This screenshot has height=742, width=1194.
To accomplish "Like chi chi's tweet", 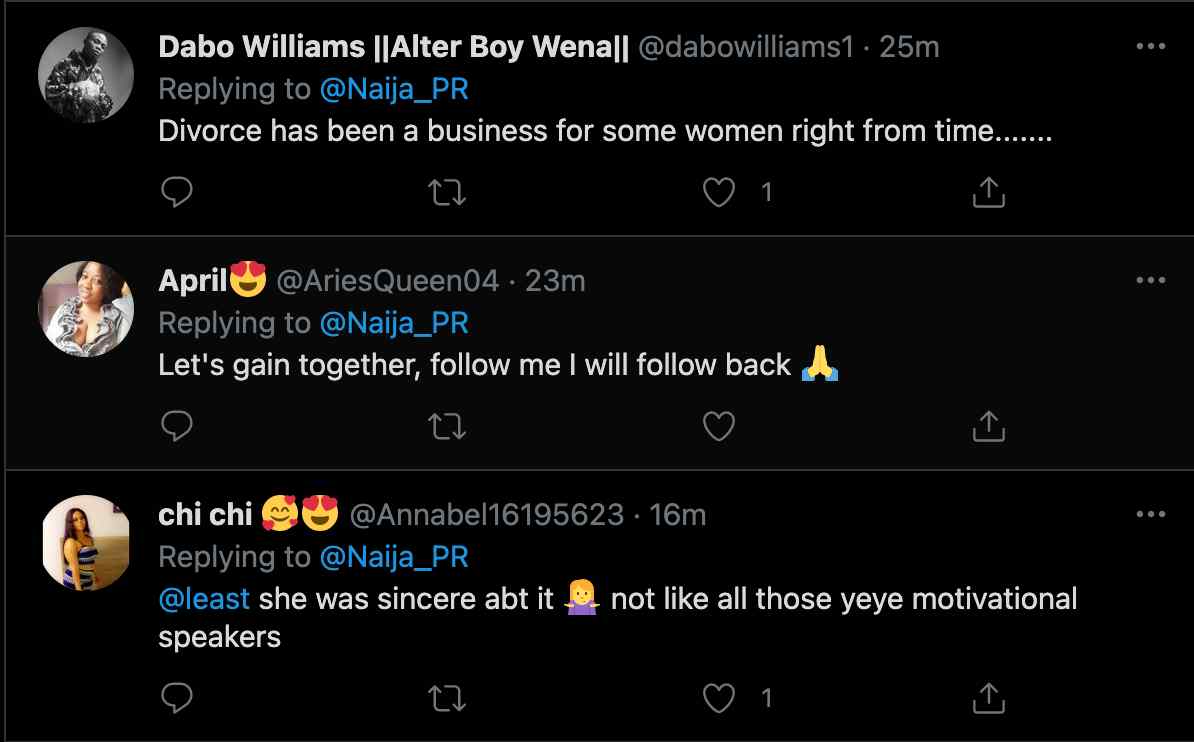I will (718, 698).
